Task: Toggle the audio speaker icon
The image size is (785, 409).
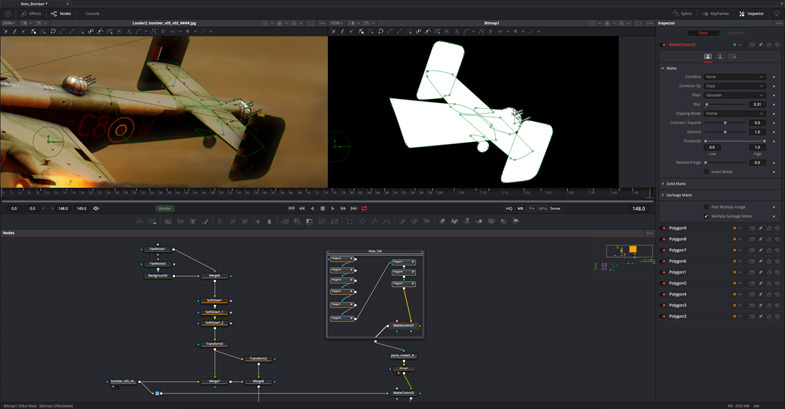Action: click(x=96, y=209)
